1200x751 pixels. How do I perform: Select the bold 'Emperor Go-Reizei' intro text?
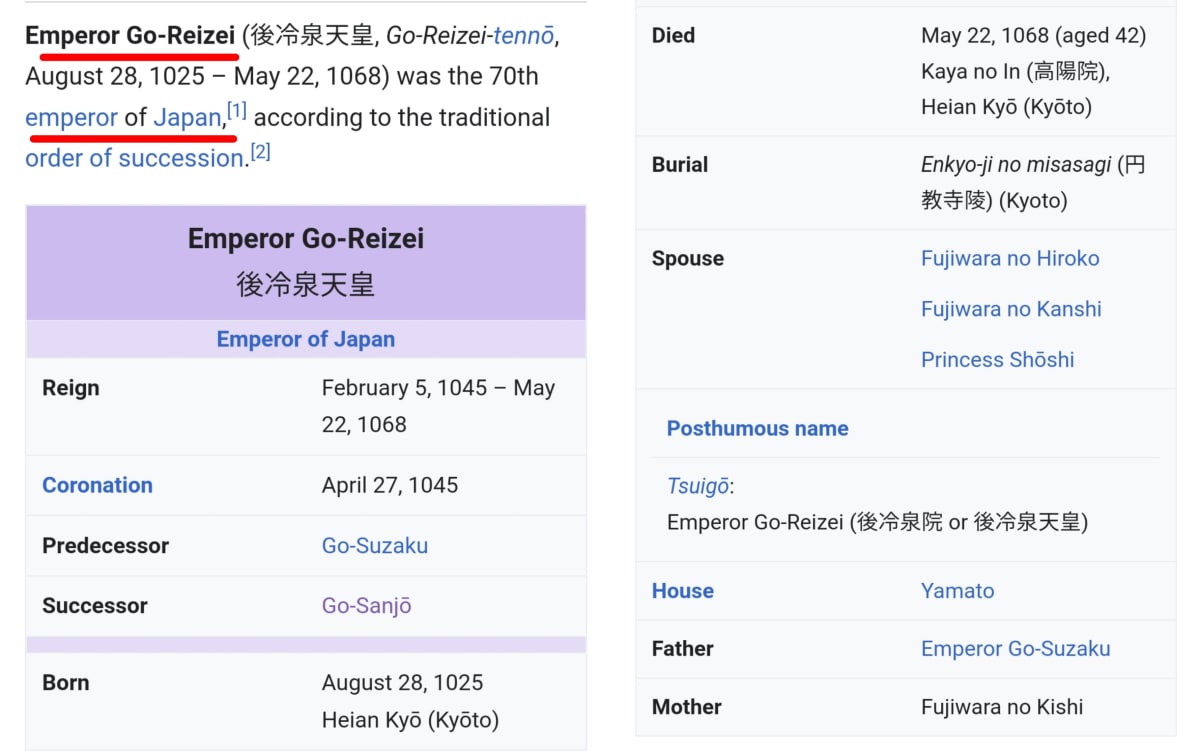coord(130,35)
